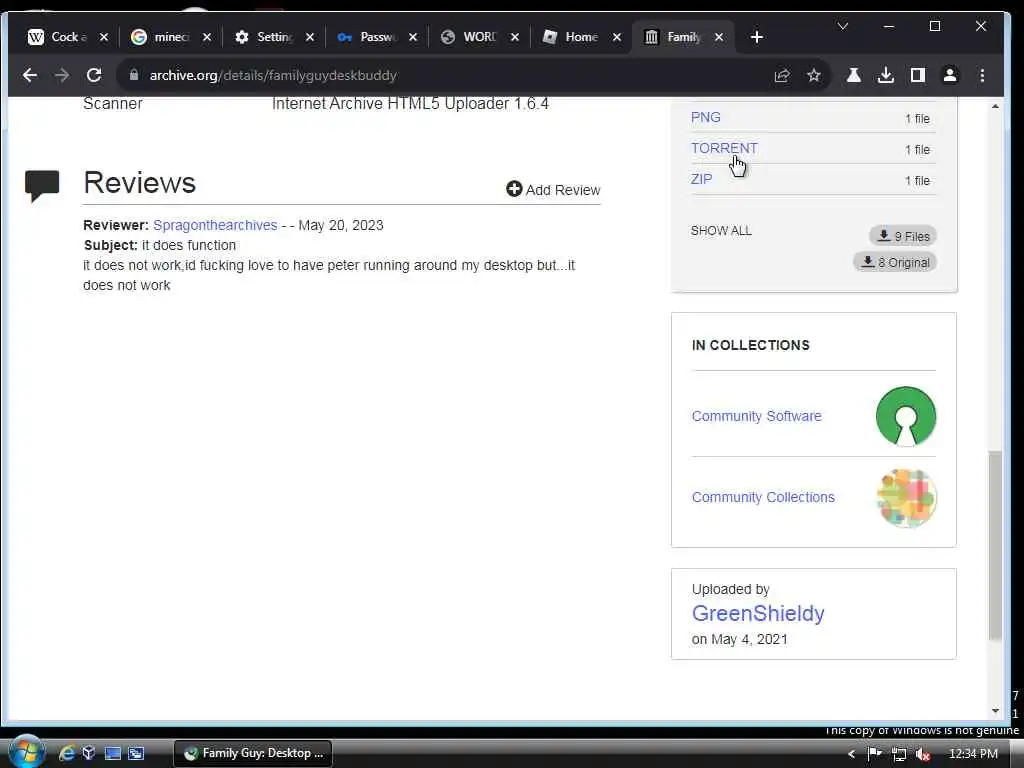Open Community Software collection link
This screenshot has height=768, width=1024.
756,416
